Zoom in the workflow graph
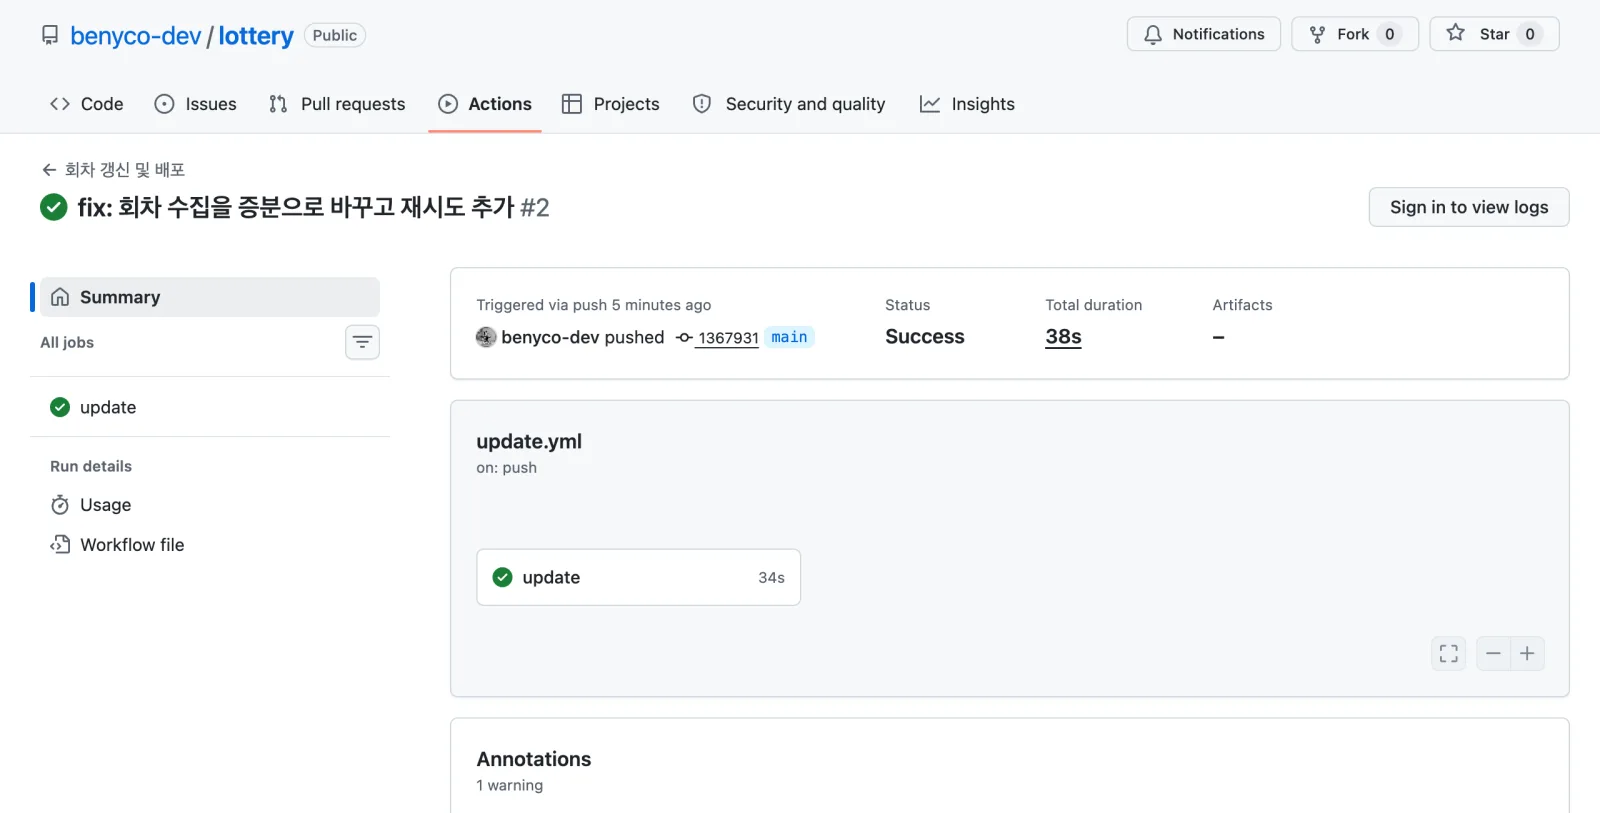 [x=1527, y=654]
